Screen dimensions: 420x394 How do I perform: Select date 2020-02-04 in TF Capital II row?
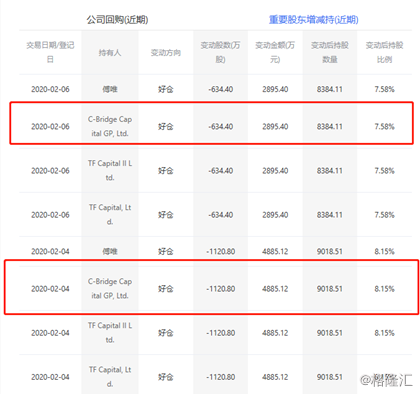point(50,333)
